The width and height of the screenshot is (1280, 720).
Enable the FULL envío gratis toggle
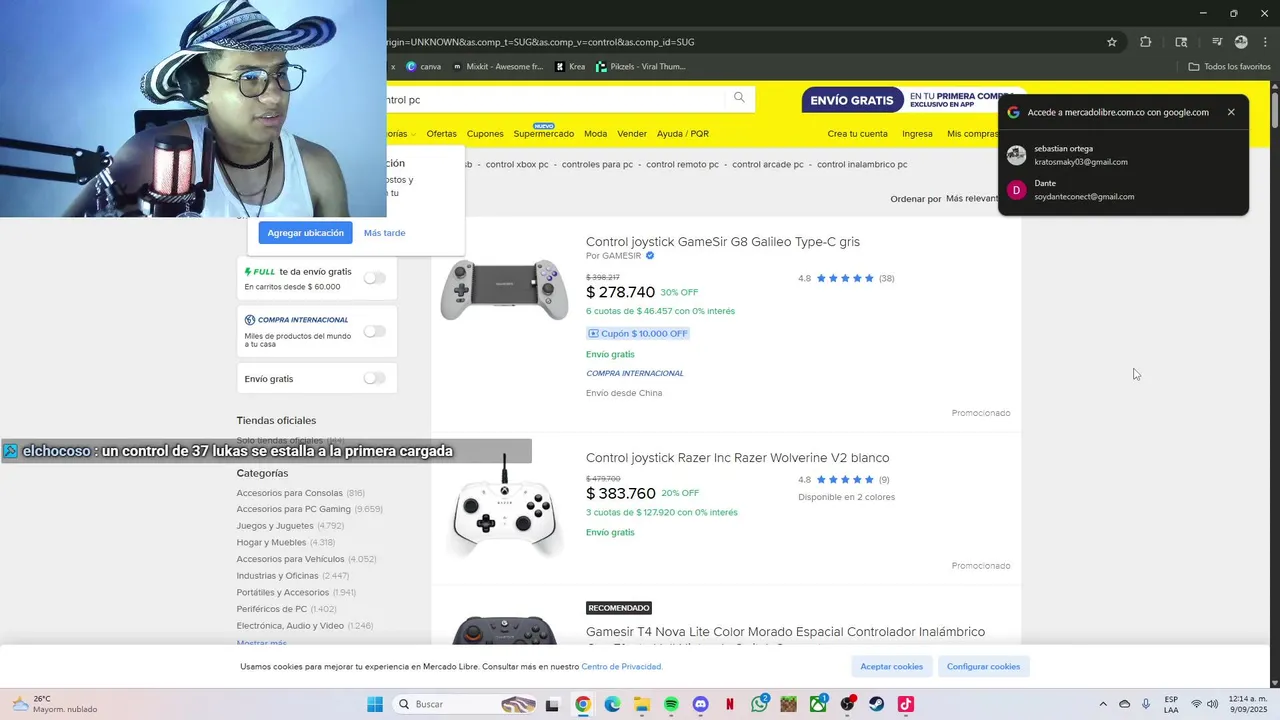(374, 278)
